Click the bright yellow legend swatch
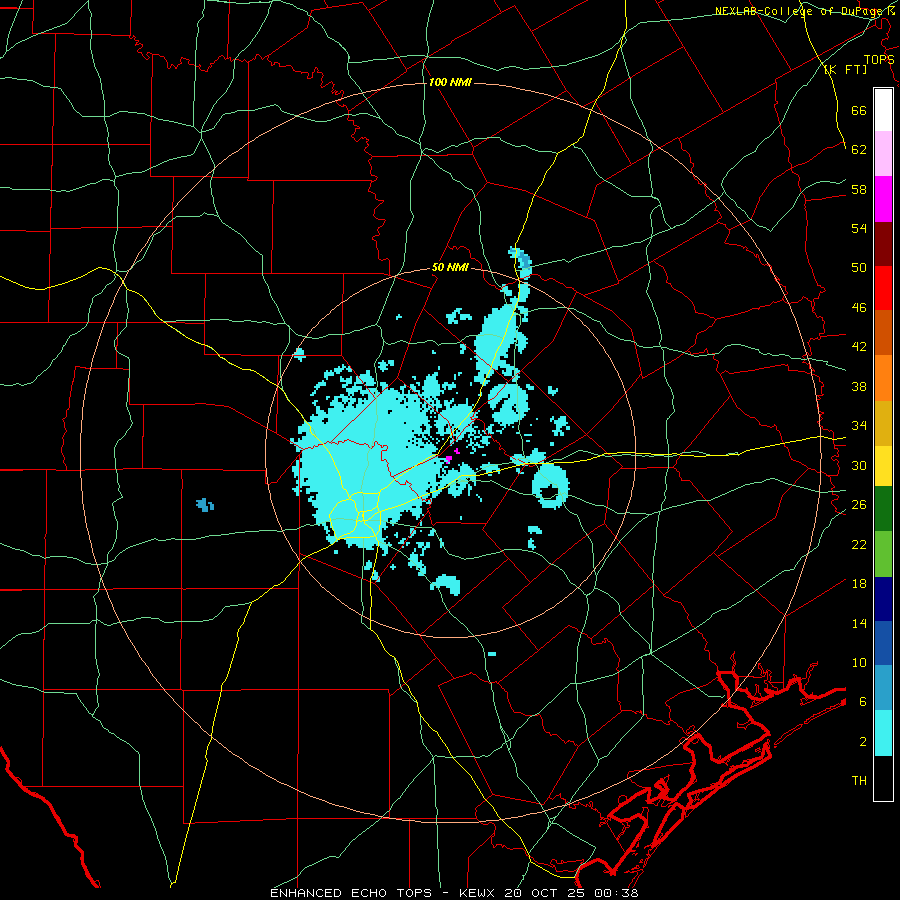 pos(883,466)
